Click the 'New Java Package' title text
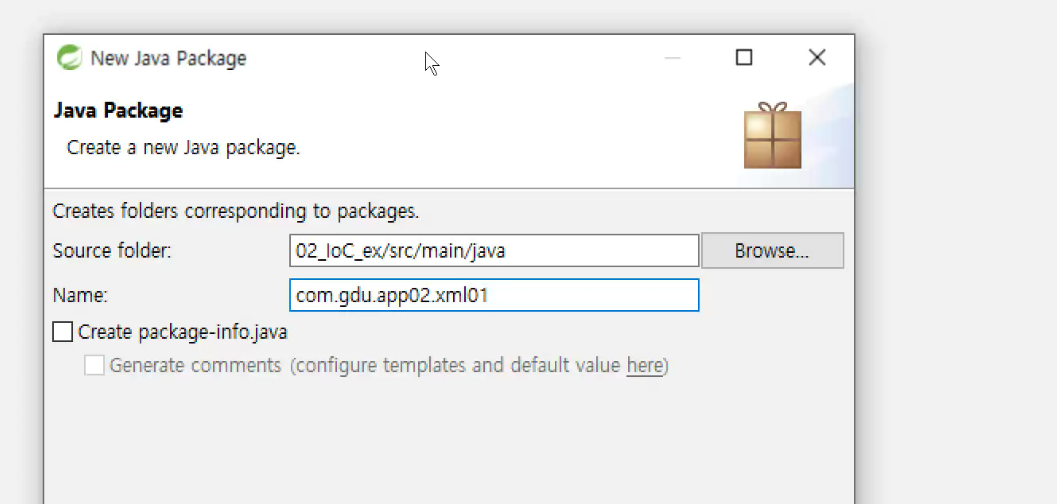Screen dimensions: 1057x504 click(169, 59)
